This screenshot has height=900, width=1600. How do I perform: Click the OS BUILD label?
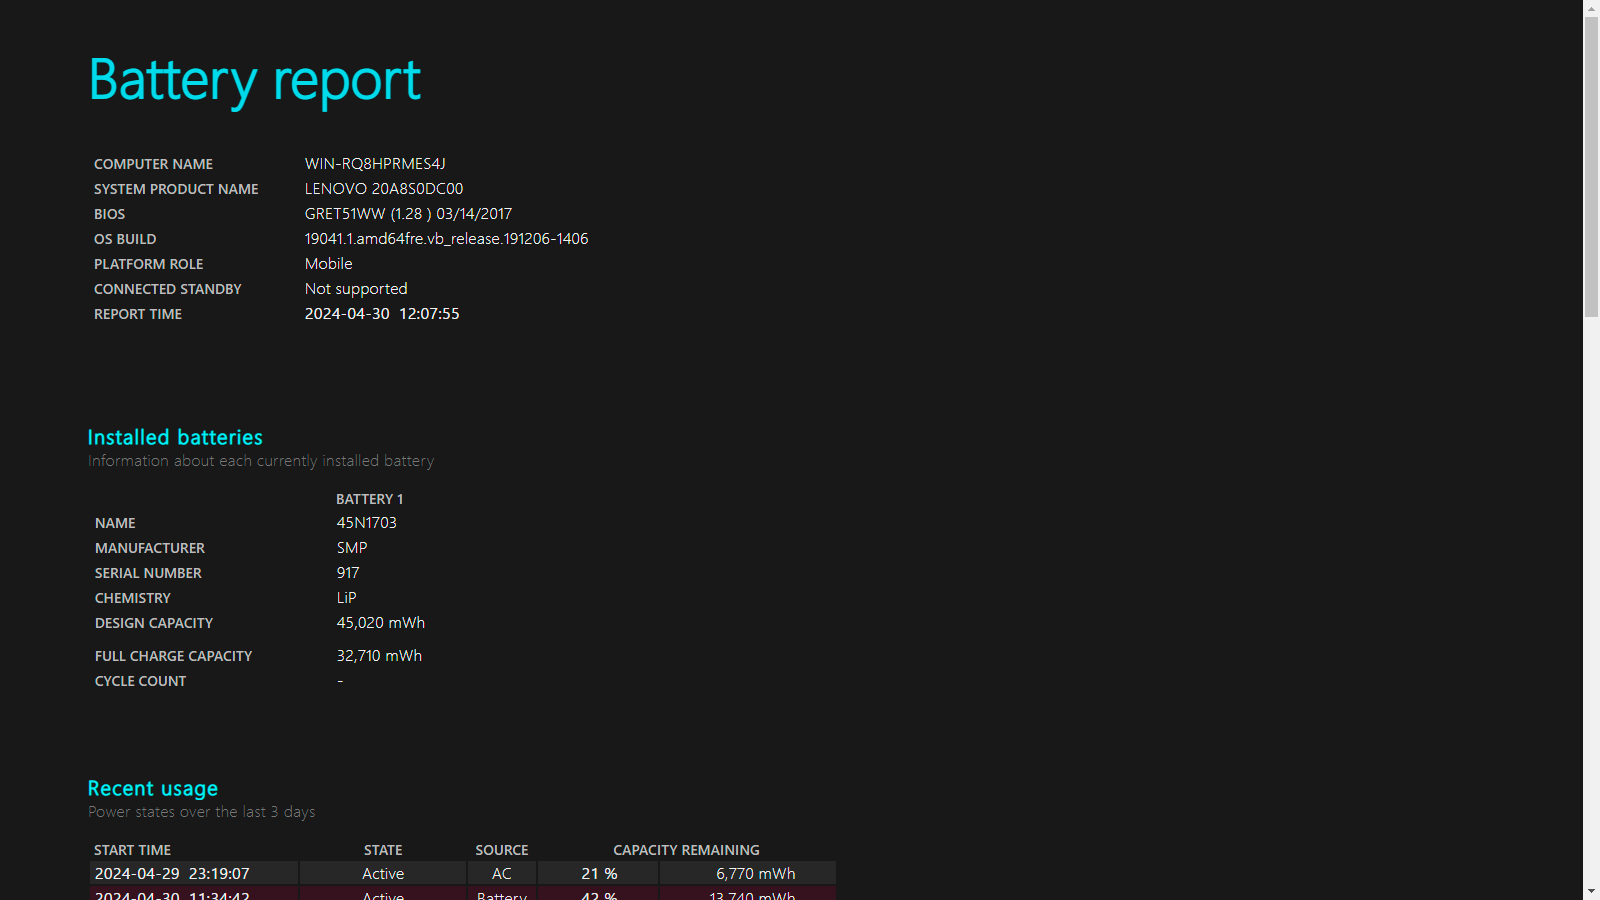pyautogui.click(x=125, y=239)
